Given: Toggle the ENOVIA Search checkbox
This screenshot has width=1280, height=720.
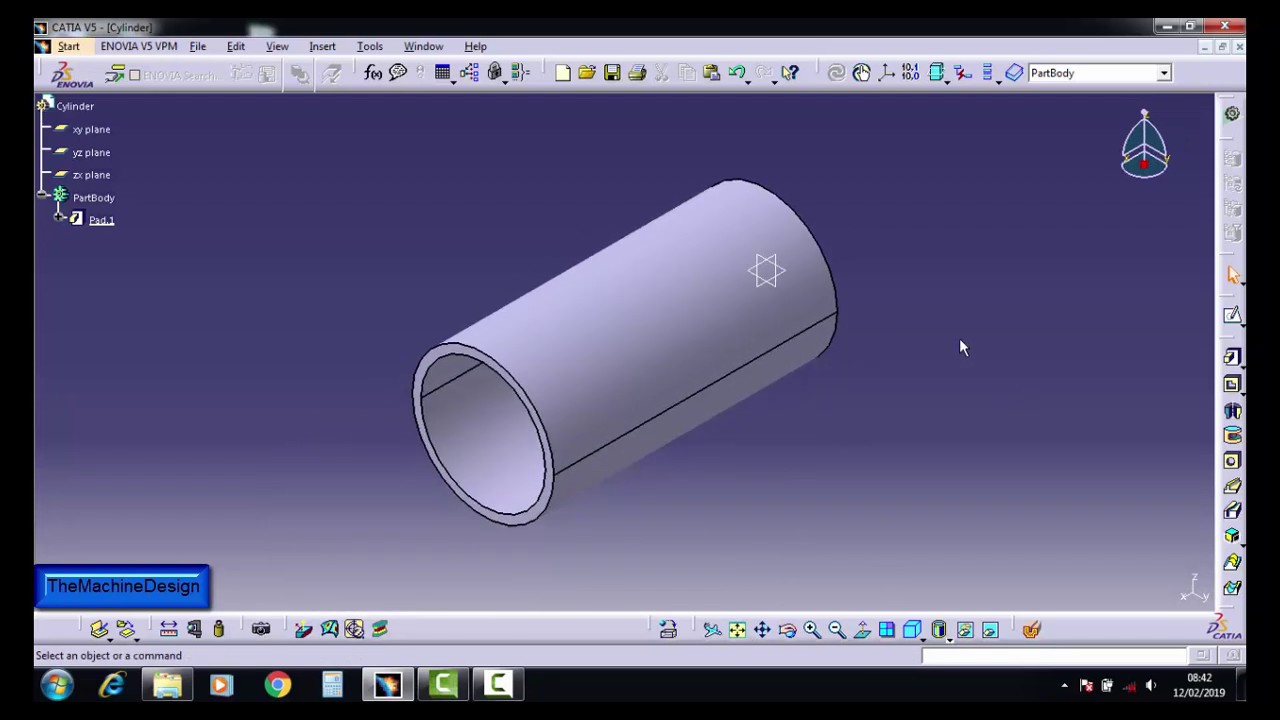Looking at the screenshot, I should (135, 75).
